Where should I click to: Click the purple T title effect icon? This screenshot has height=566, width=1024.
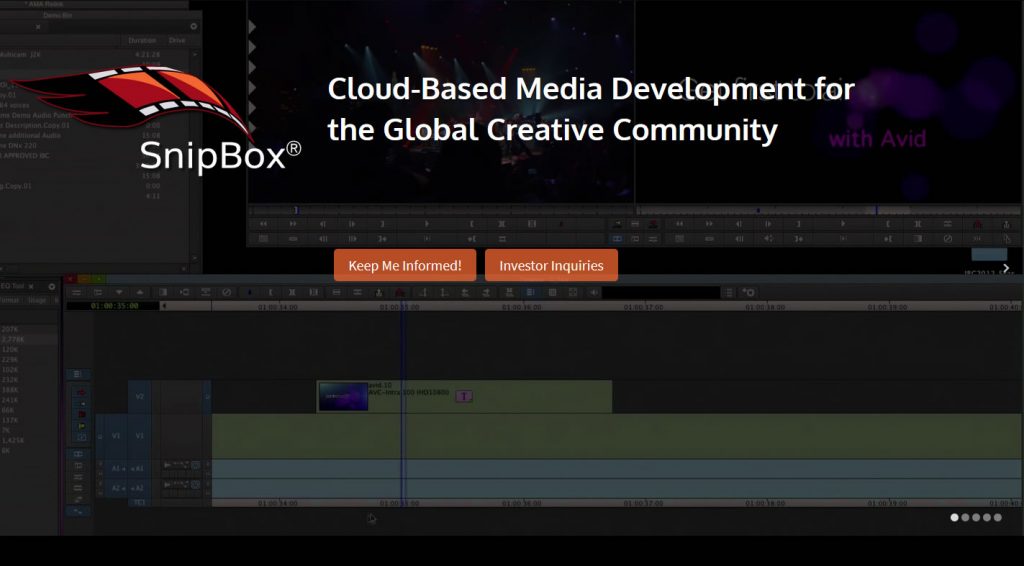tap(464, 396)
